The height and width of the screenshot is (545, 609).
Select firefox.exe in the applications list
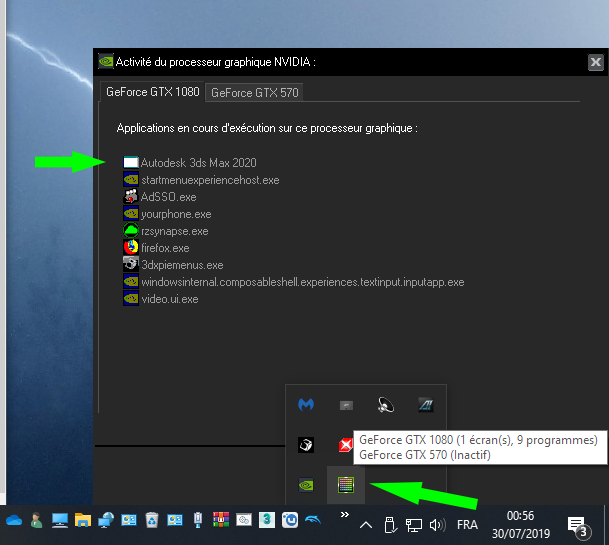[157, 248]
